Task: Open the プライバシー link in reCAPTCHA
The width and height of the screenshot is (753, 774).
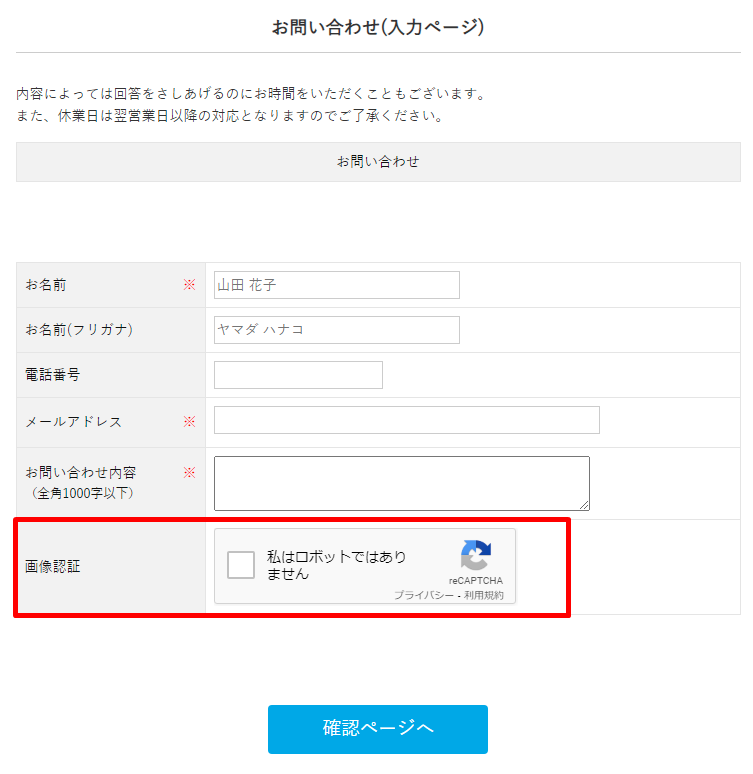Action: [x=425, y=595]
